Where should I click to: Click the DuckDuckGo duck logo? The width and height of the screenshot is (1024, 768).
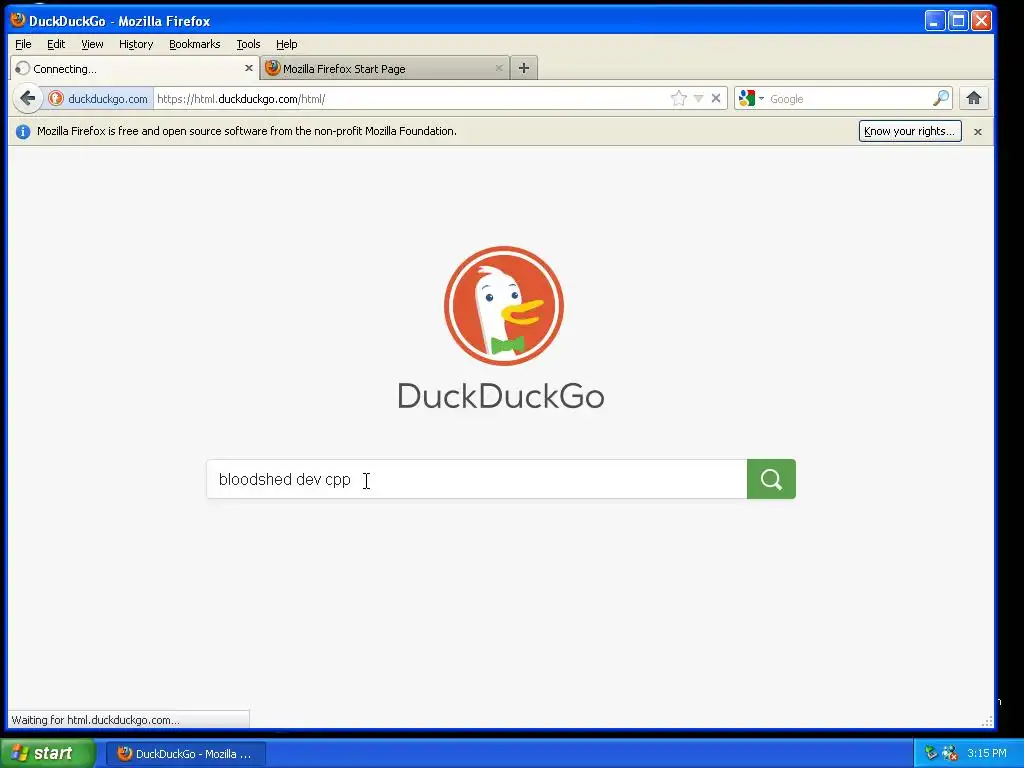[x=504, y=306]
